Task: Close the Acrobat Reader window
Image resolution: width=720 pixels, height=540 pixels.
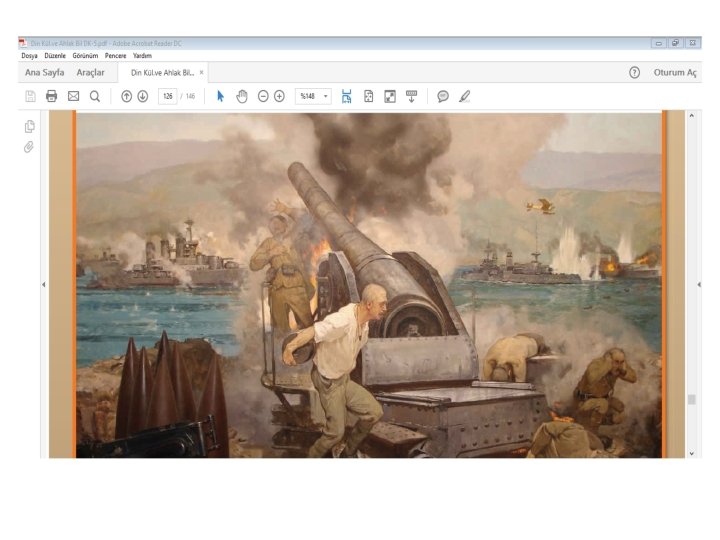Action: [692, 43]
